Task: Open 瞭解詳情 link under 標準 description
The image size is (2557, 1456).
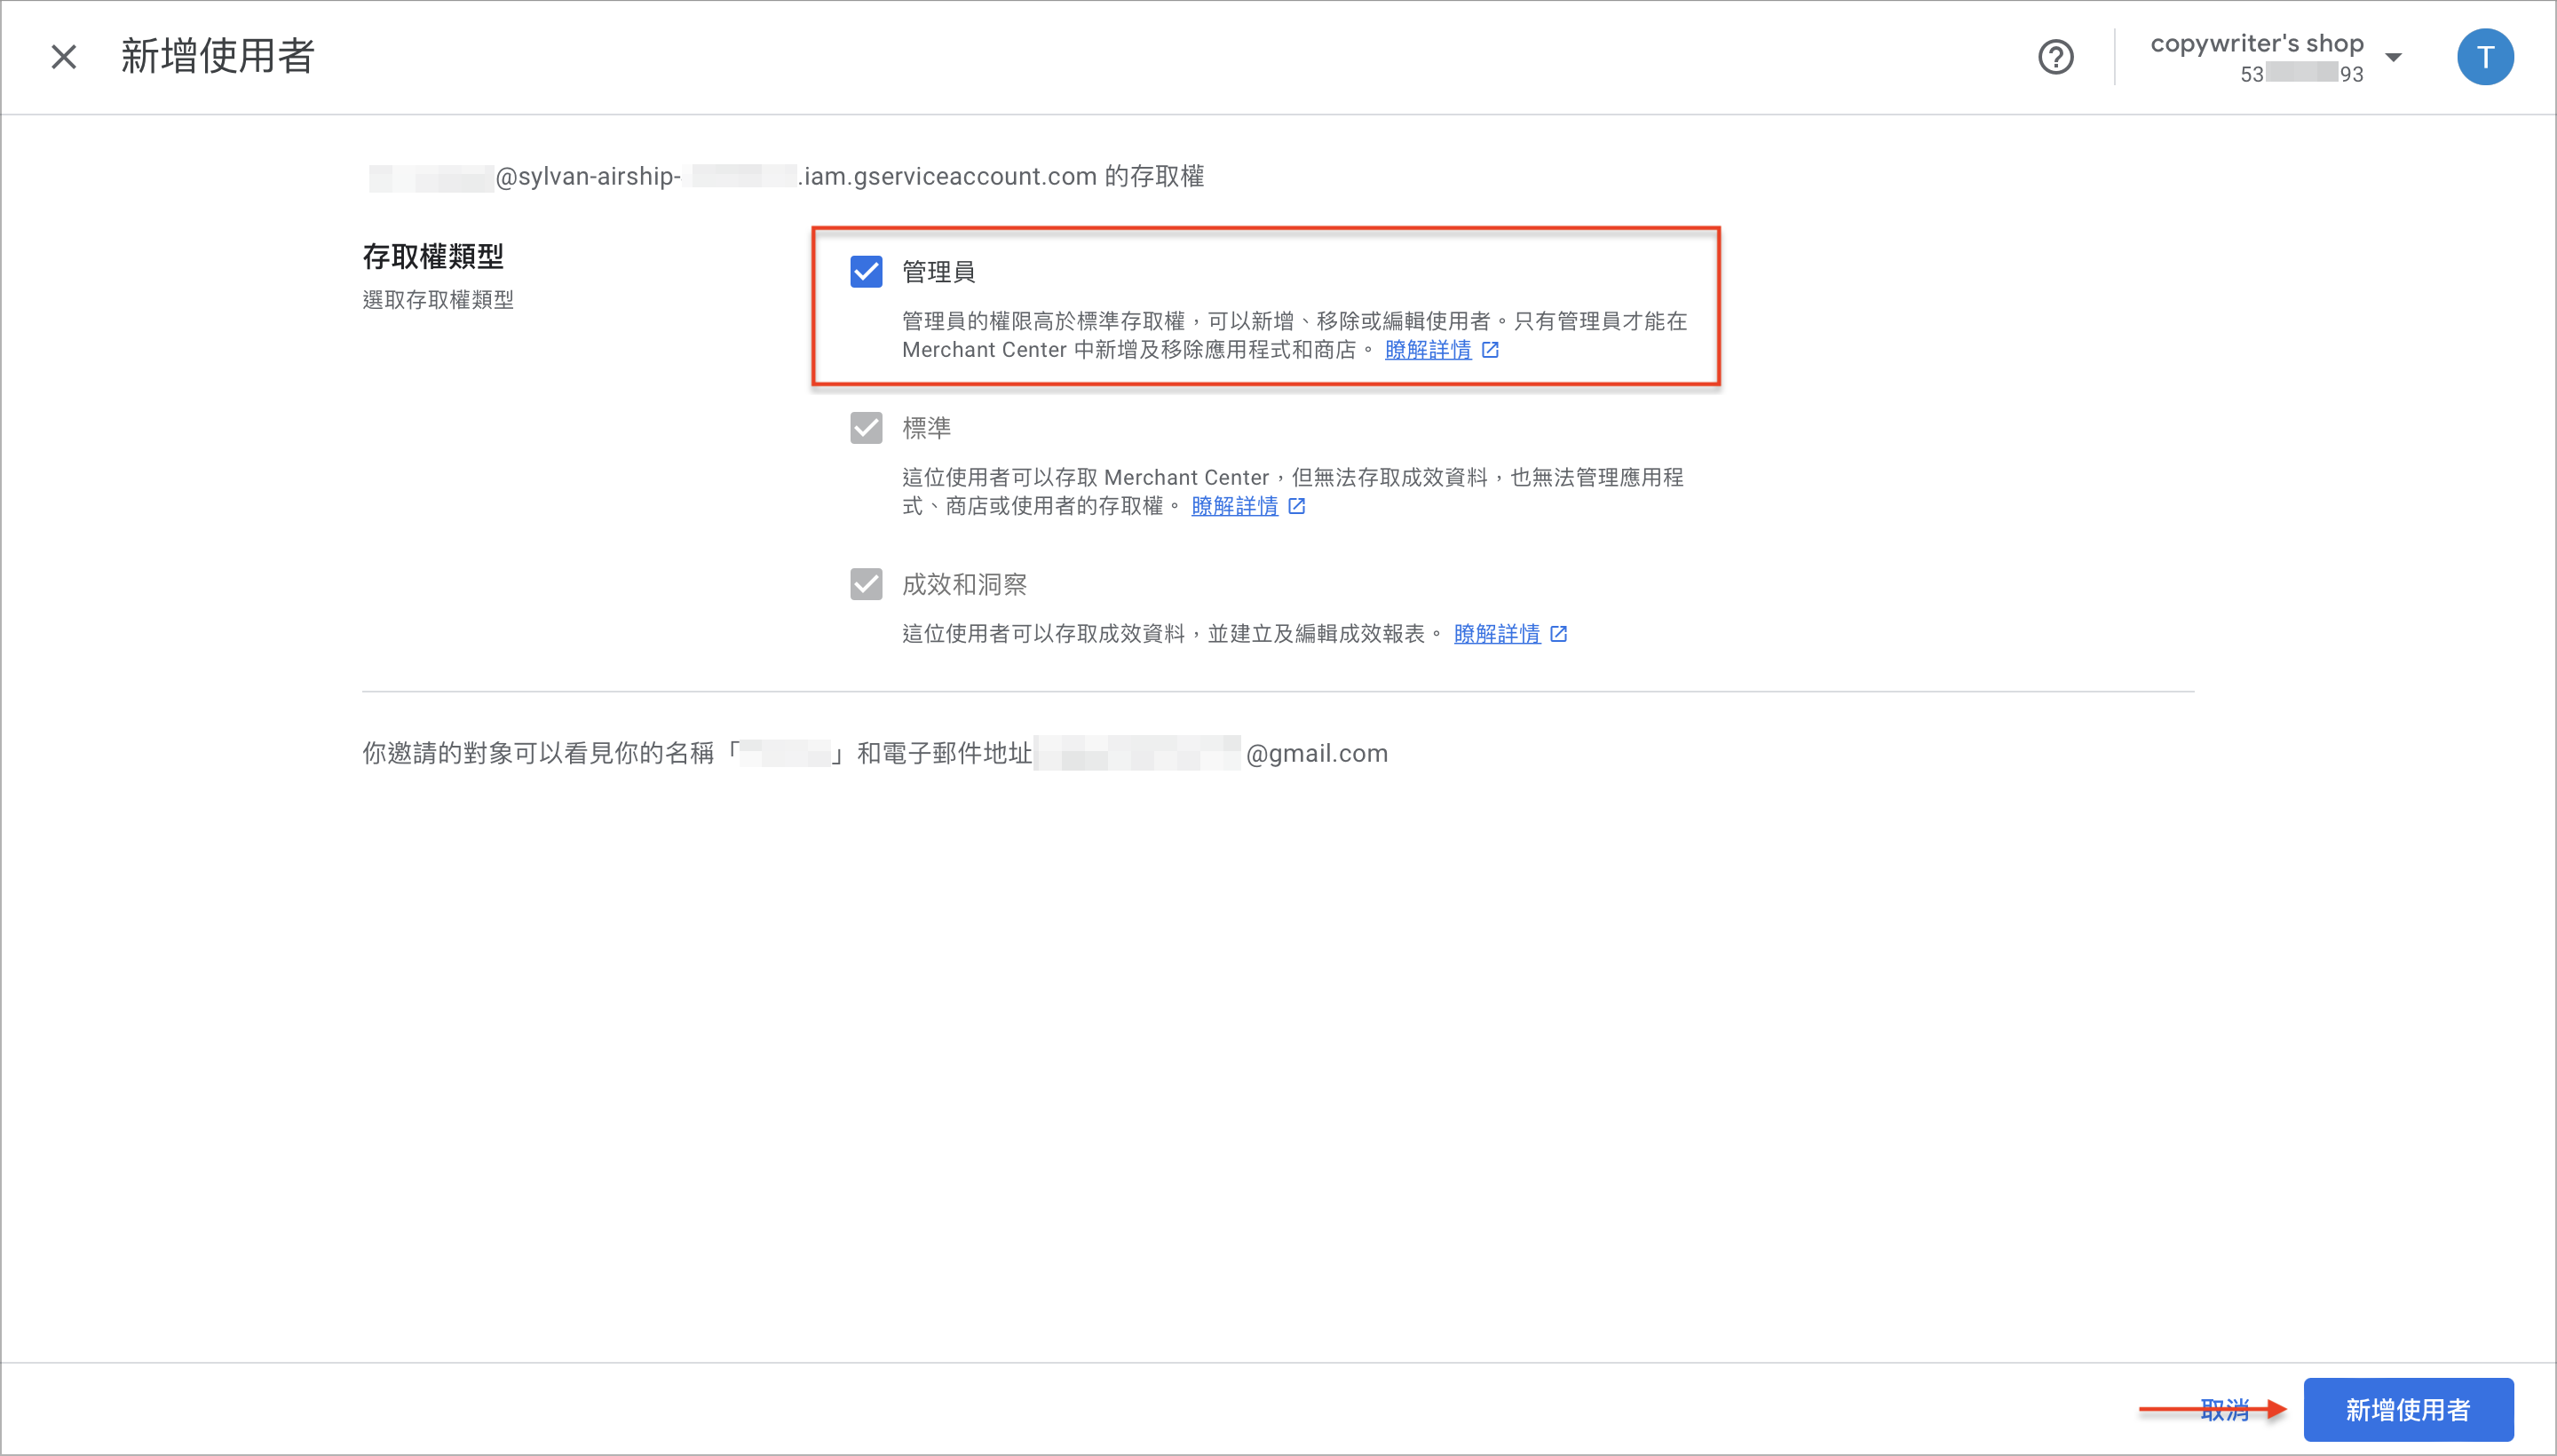Action: pos(1234,507)
